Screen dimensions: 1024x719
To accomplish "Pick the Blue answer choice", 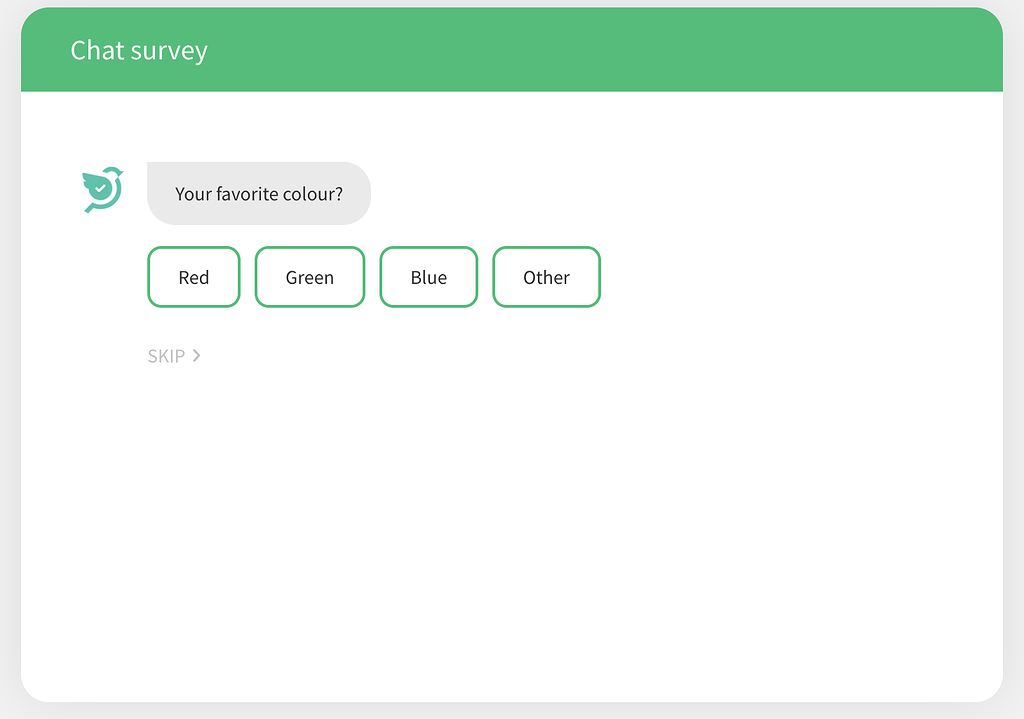I will pyautogui.click(x=428, y=277).
